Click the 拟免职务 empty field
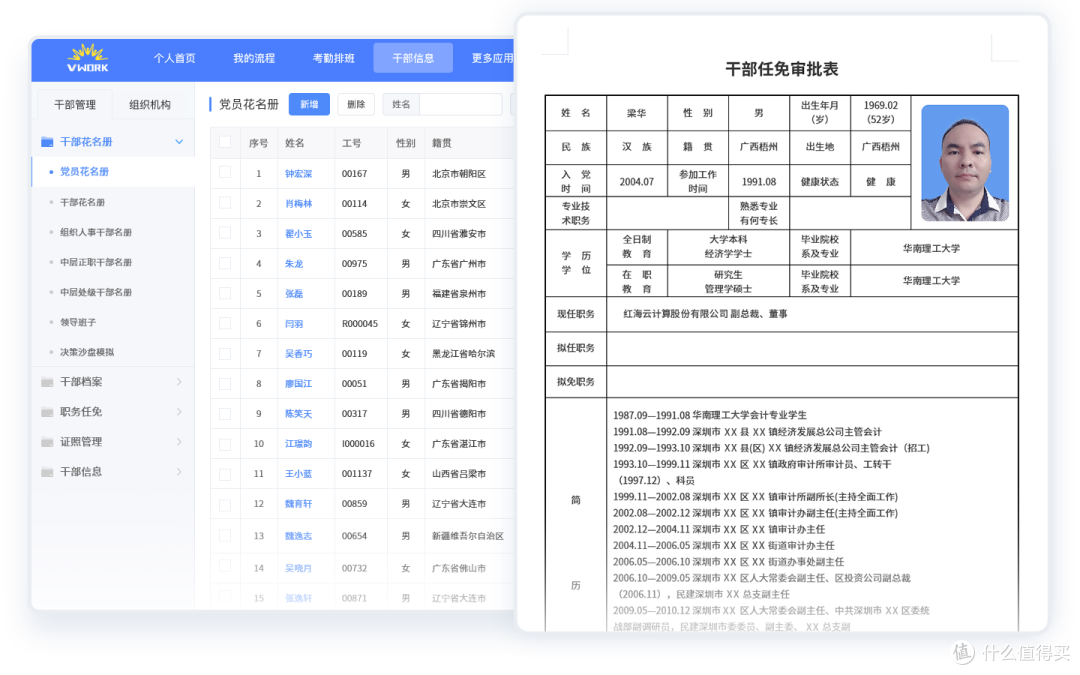The height and width of the screenshot is (675, 1080). tap(812, 382)
